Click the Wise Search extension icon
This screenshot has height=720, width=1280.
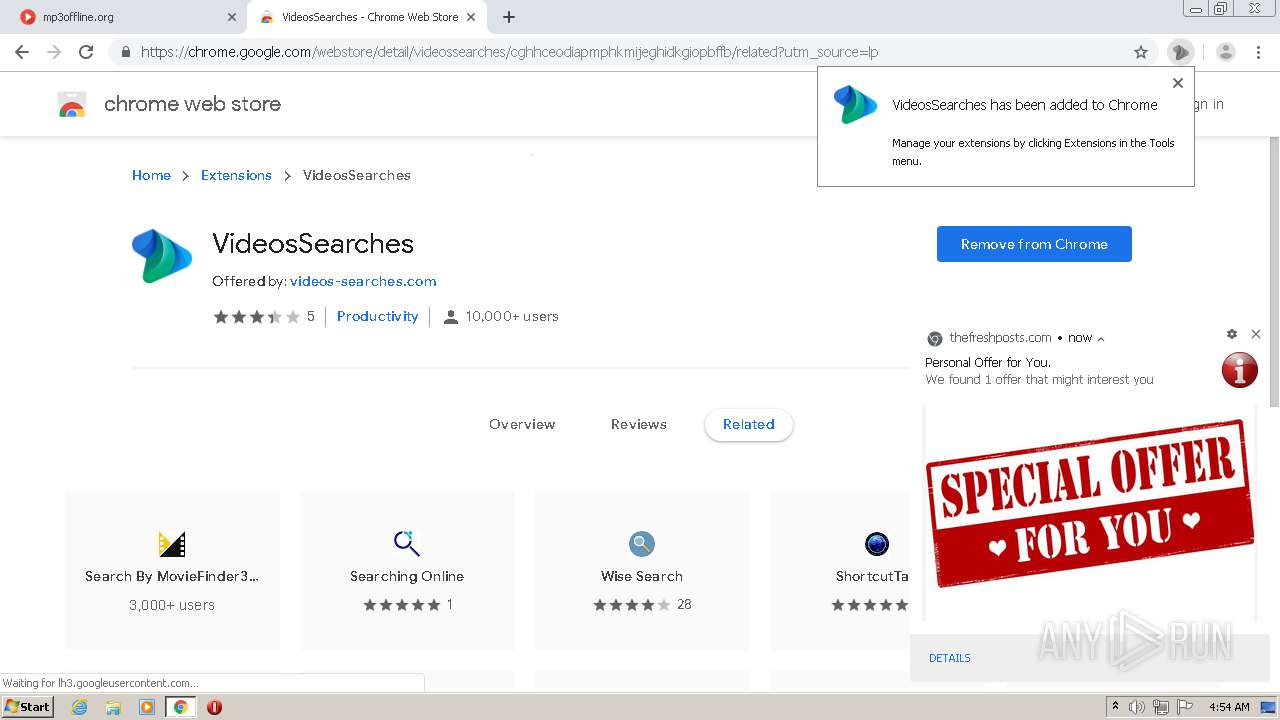642,544
